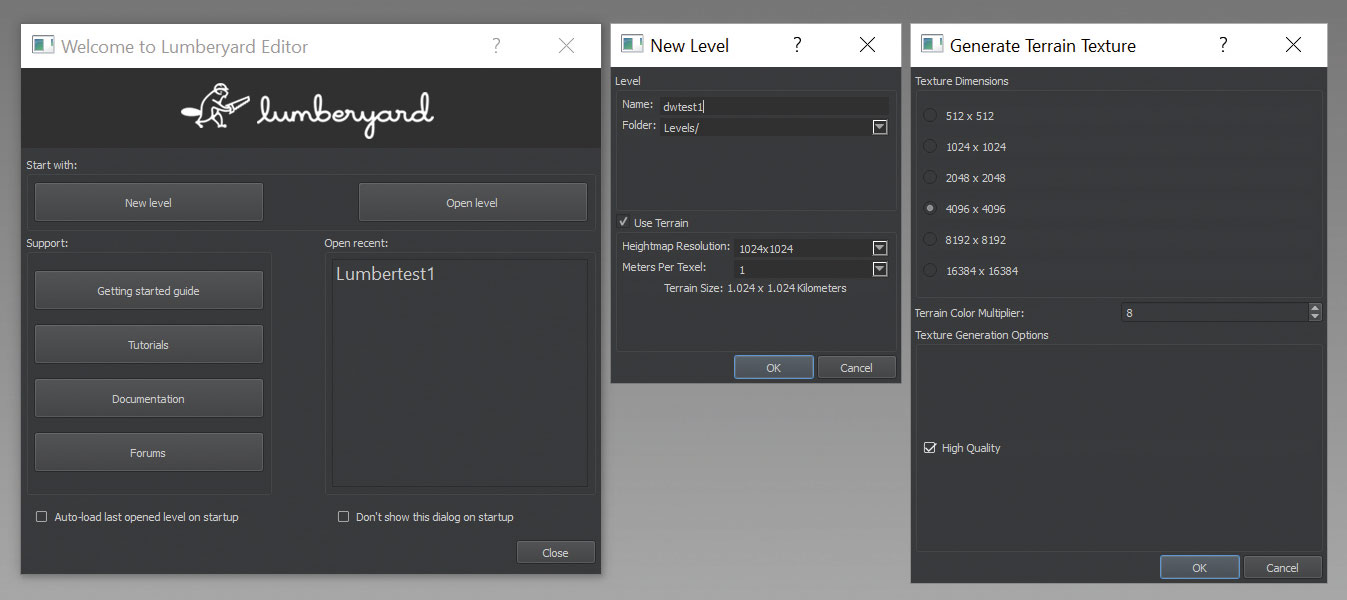Click the level Name input field
Image resolution: width=1347 pixels, height=600 pixels.
click(x=773, y=105)
